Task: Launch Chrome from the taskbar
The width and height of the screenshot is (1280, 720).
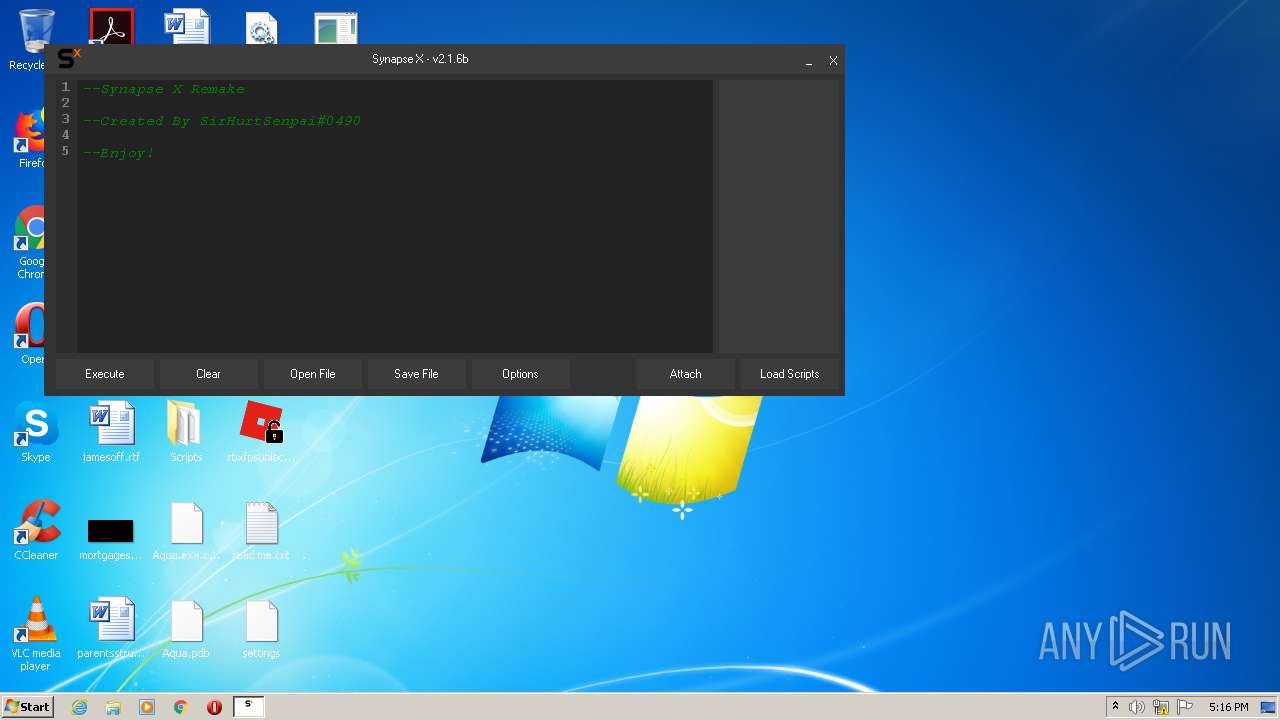Action: tap(181, 707)
